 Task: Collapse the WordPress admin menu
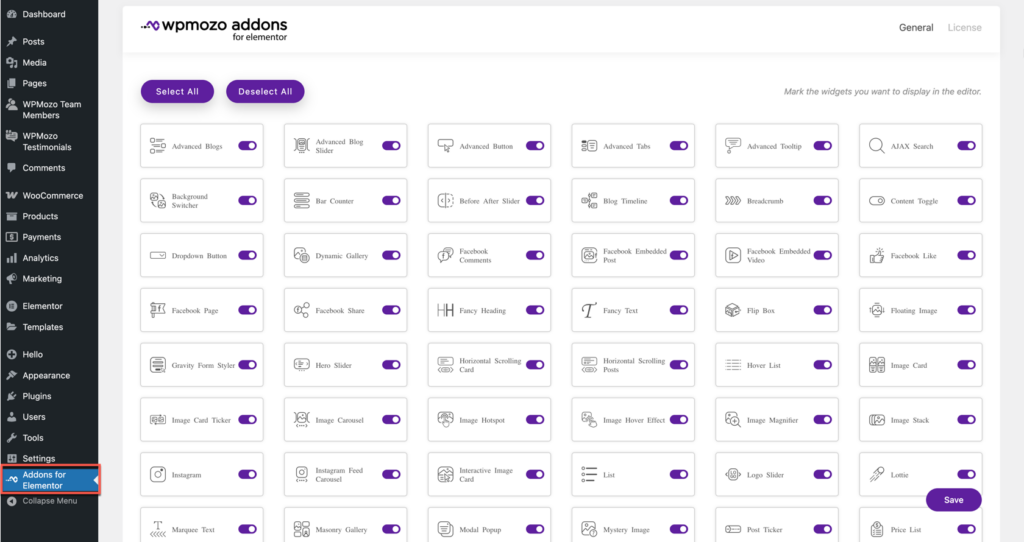(49, 501)
